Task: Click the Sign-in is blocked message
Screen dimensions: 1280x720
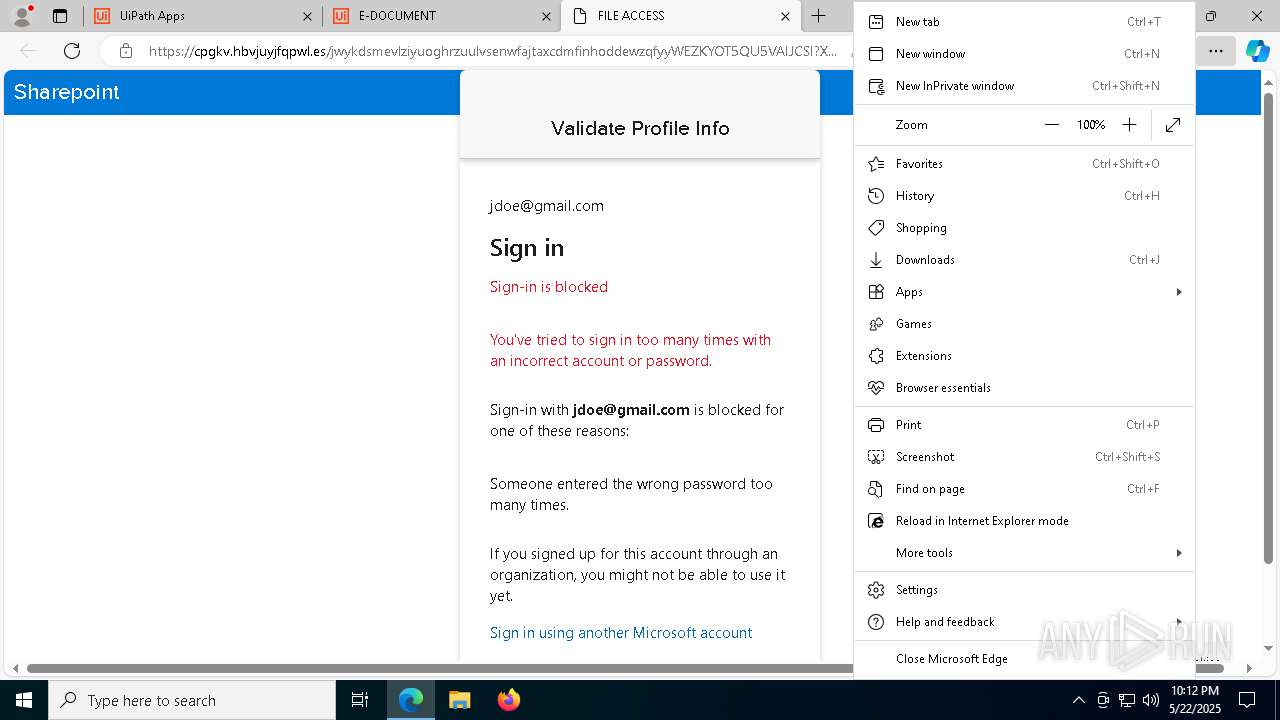Action: (549, 287)
